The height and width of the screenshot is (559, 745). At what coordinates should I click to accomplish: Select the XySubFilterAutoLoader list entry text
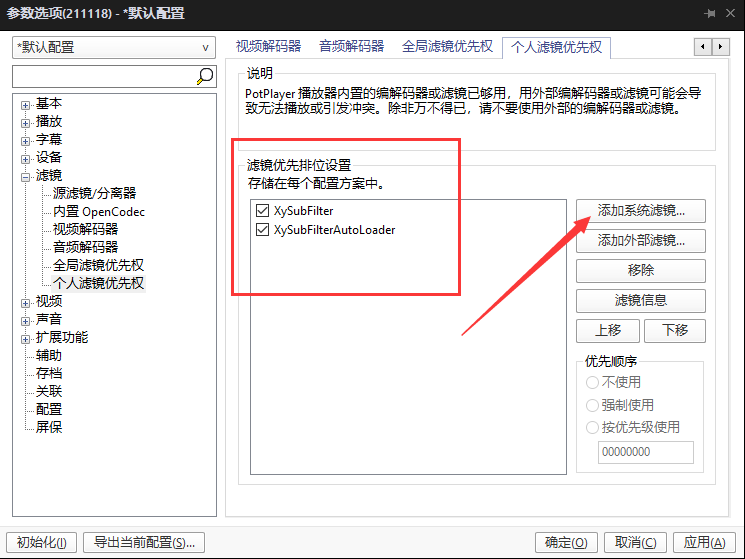click(x=334, y=230)
